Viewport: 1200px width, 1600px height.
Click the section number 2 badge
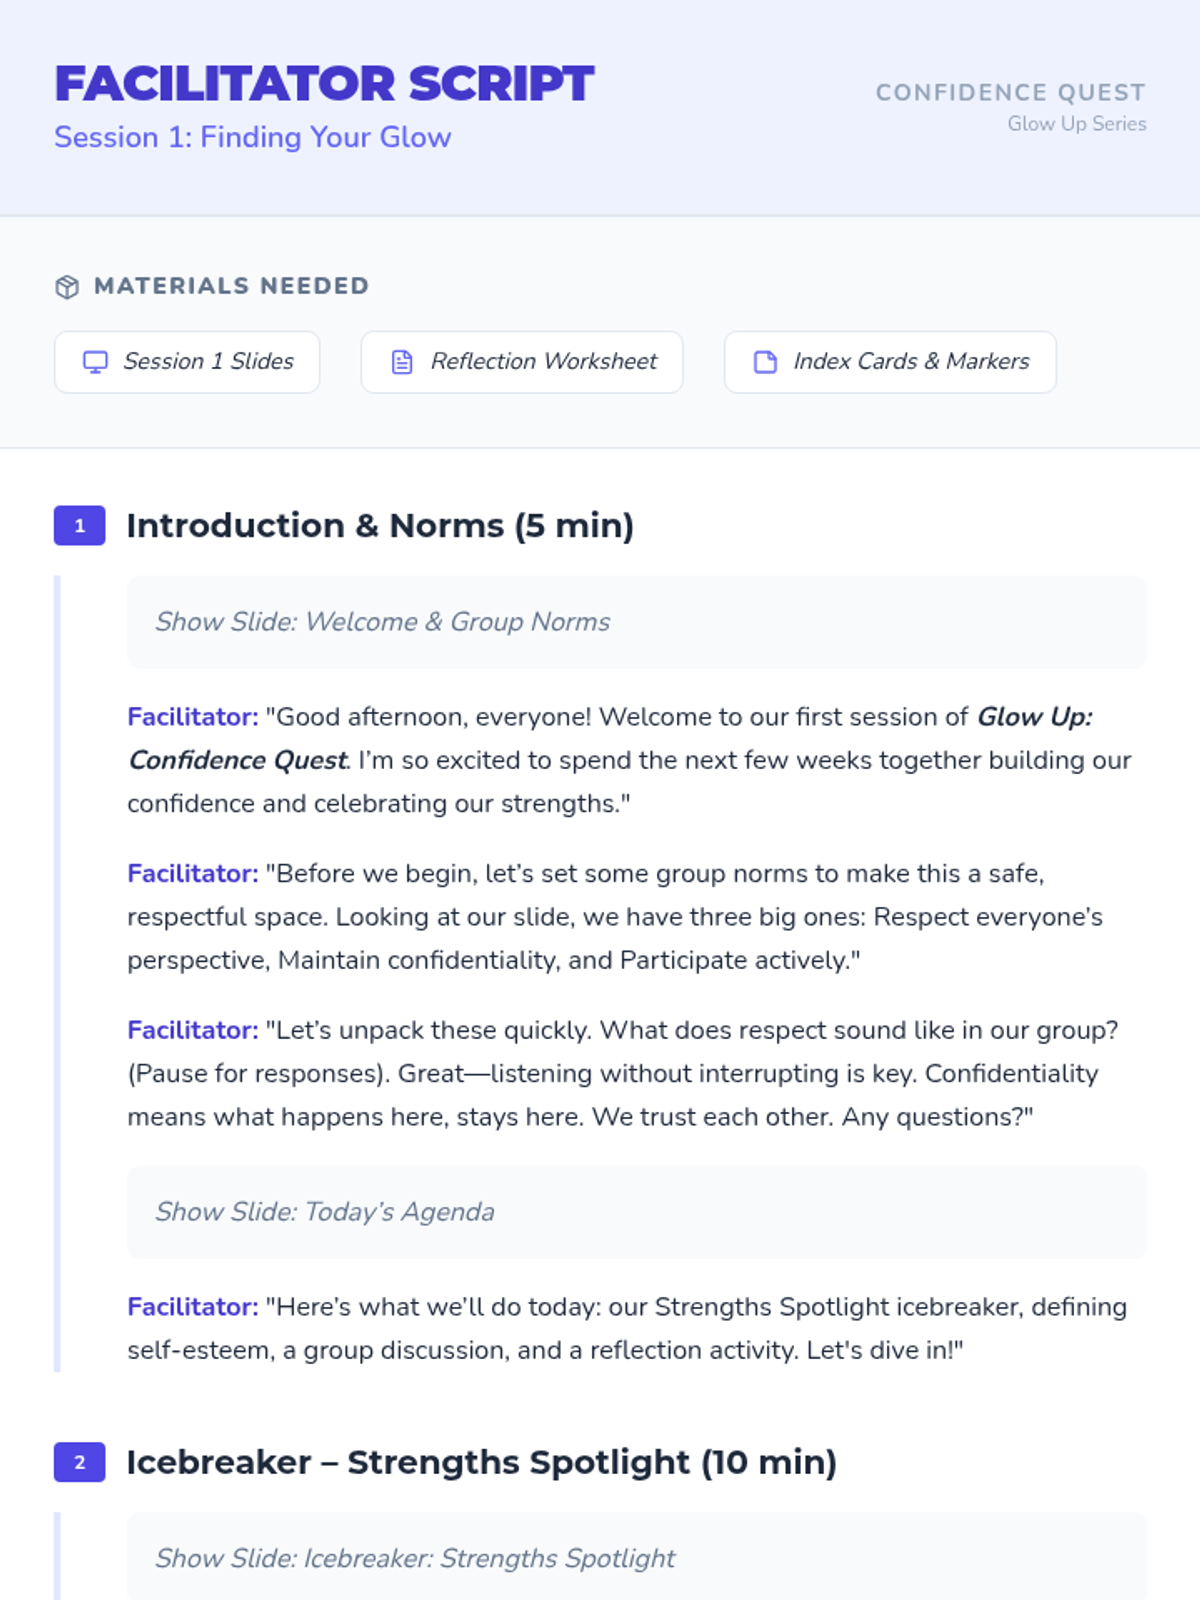tap(80, 1463)
